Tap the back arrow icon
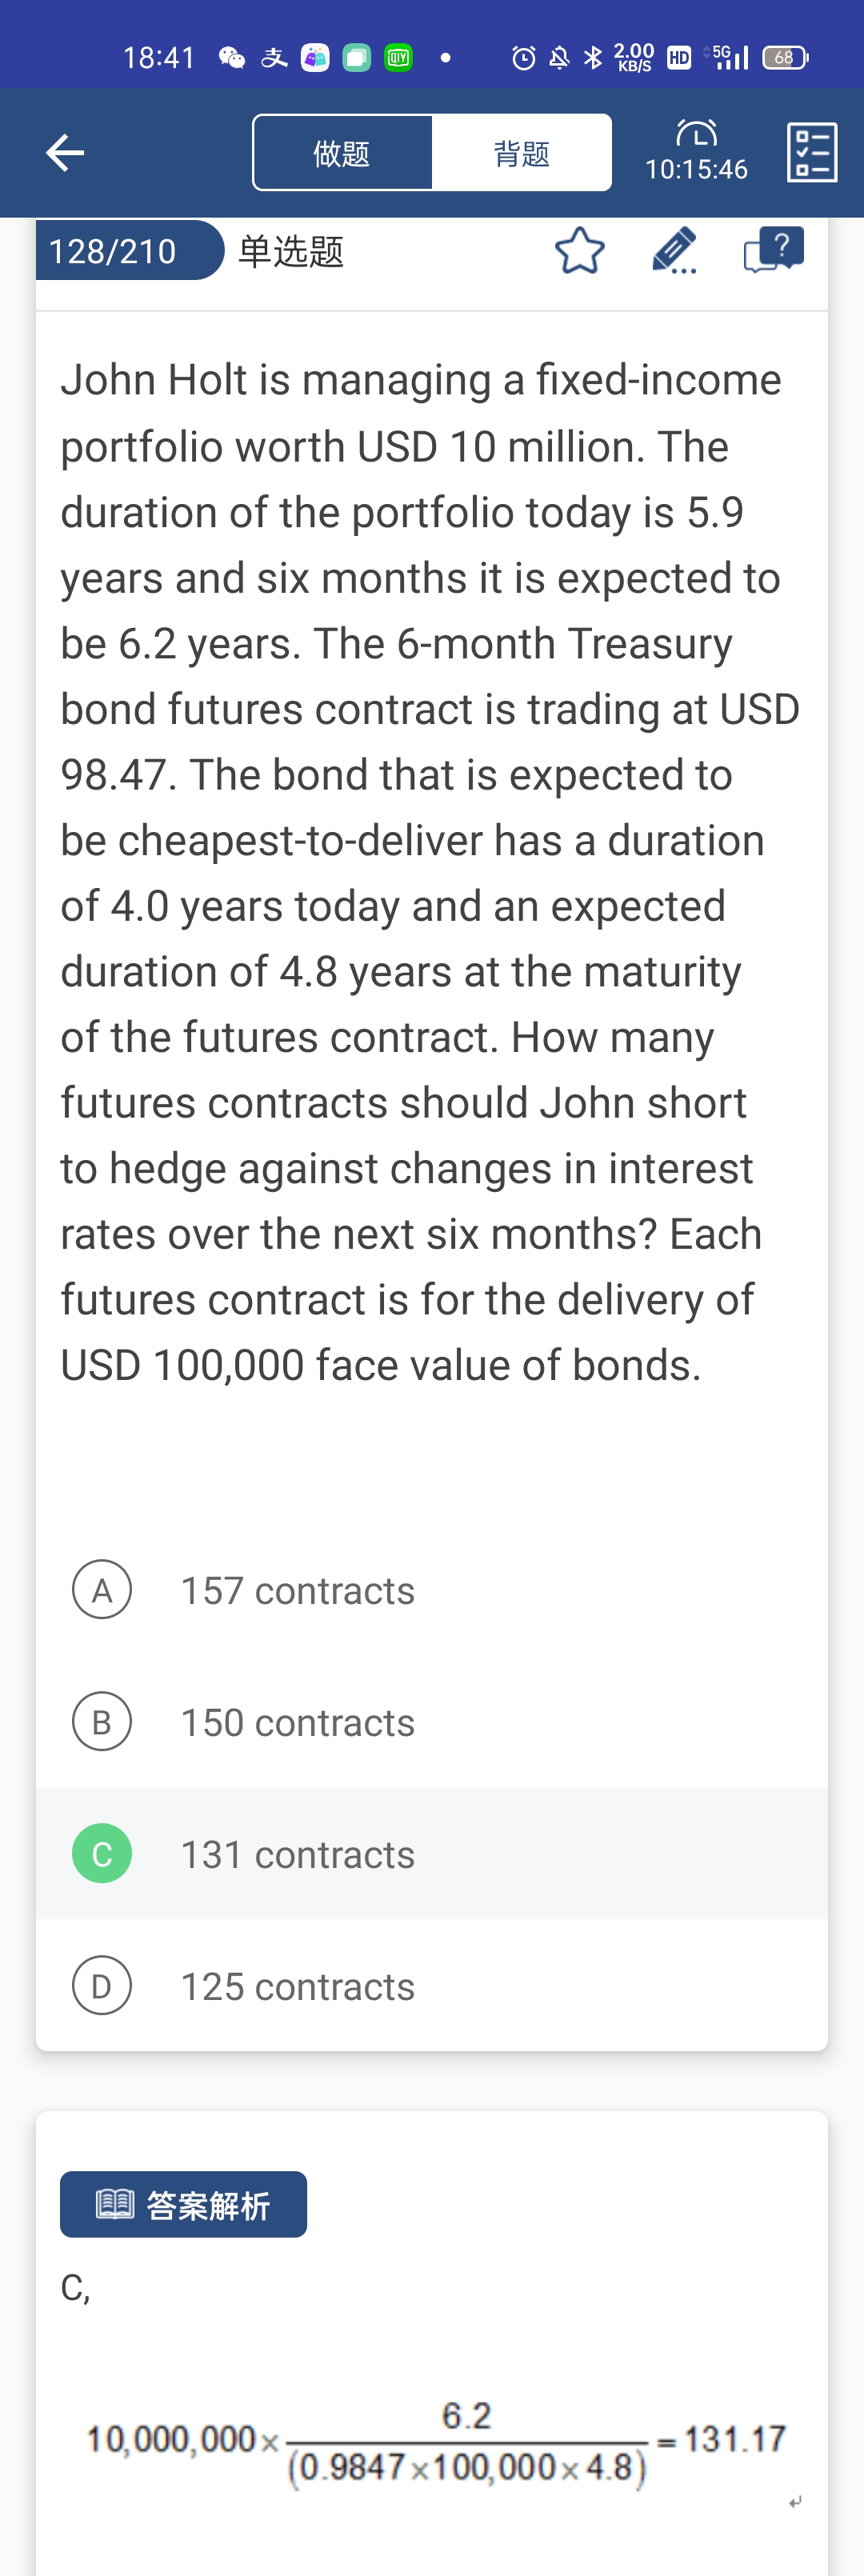 (65, 152)
